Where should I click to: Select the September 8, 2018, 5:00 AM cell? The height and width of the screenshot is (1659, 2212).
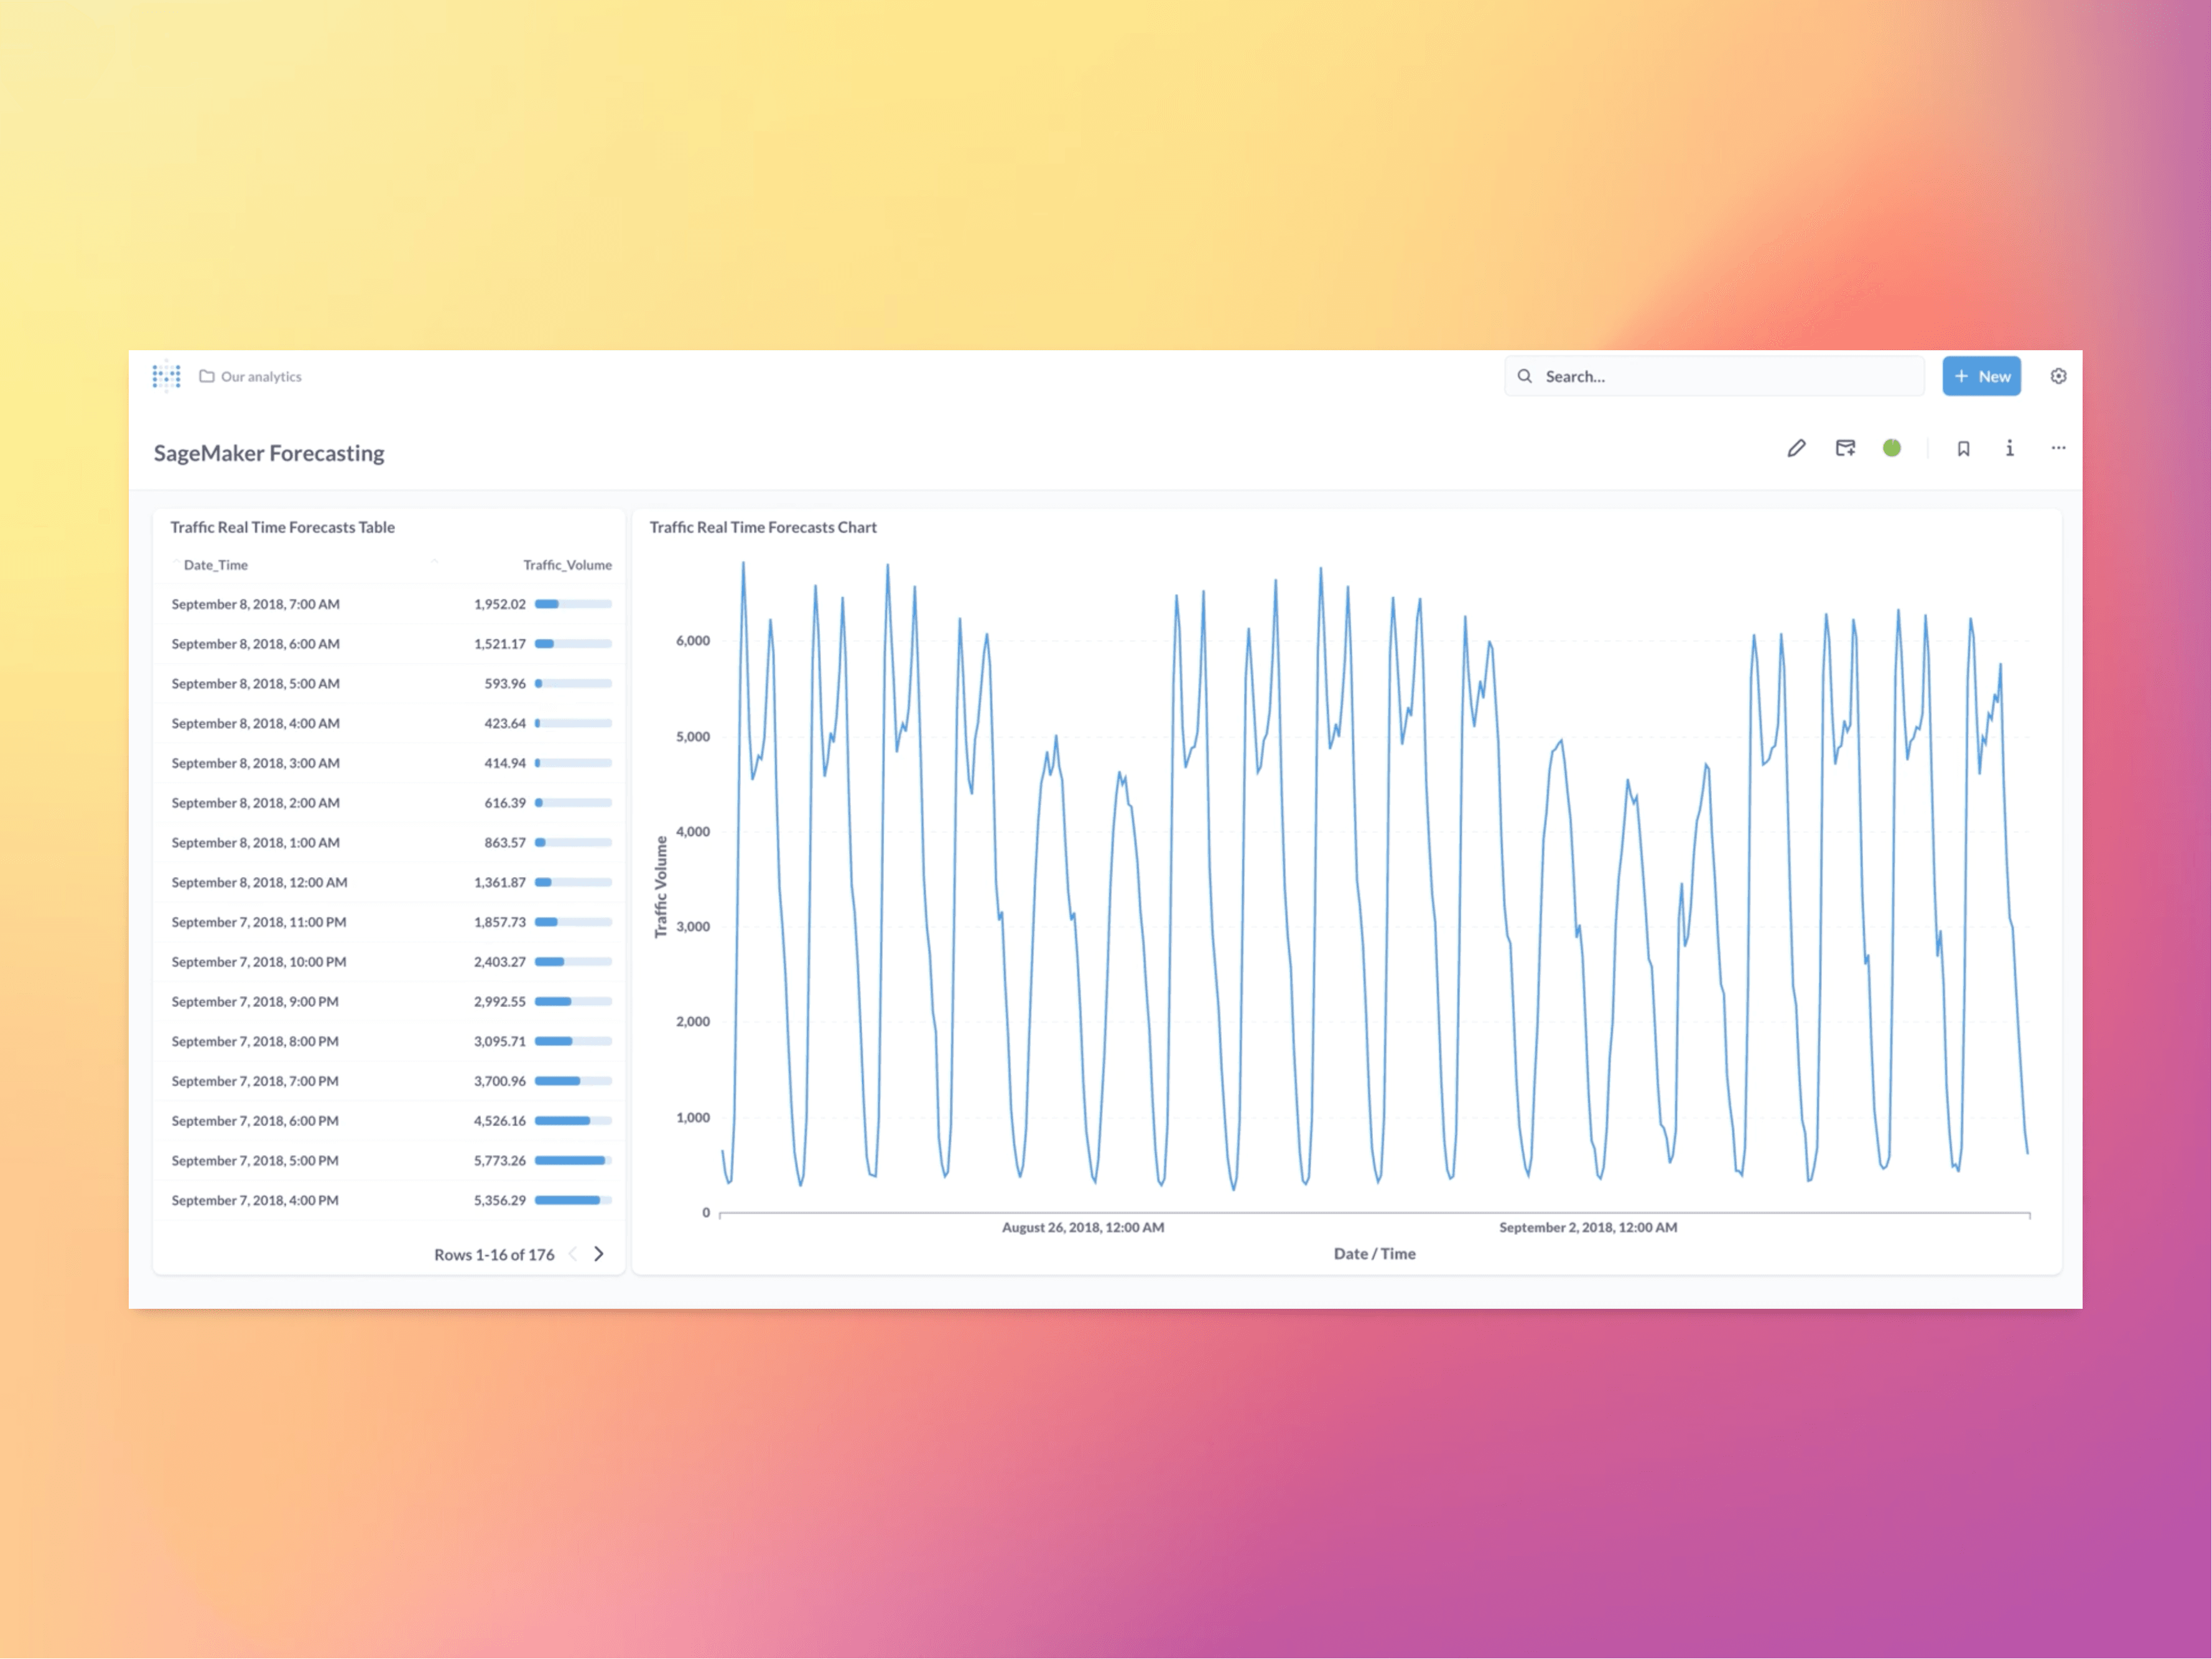point(255,684)
